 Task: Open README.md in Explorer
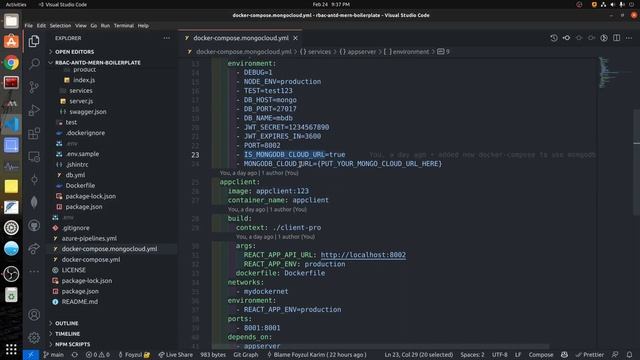tap(80, 302)
